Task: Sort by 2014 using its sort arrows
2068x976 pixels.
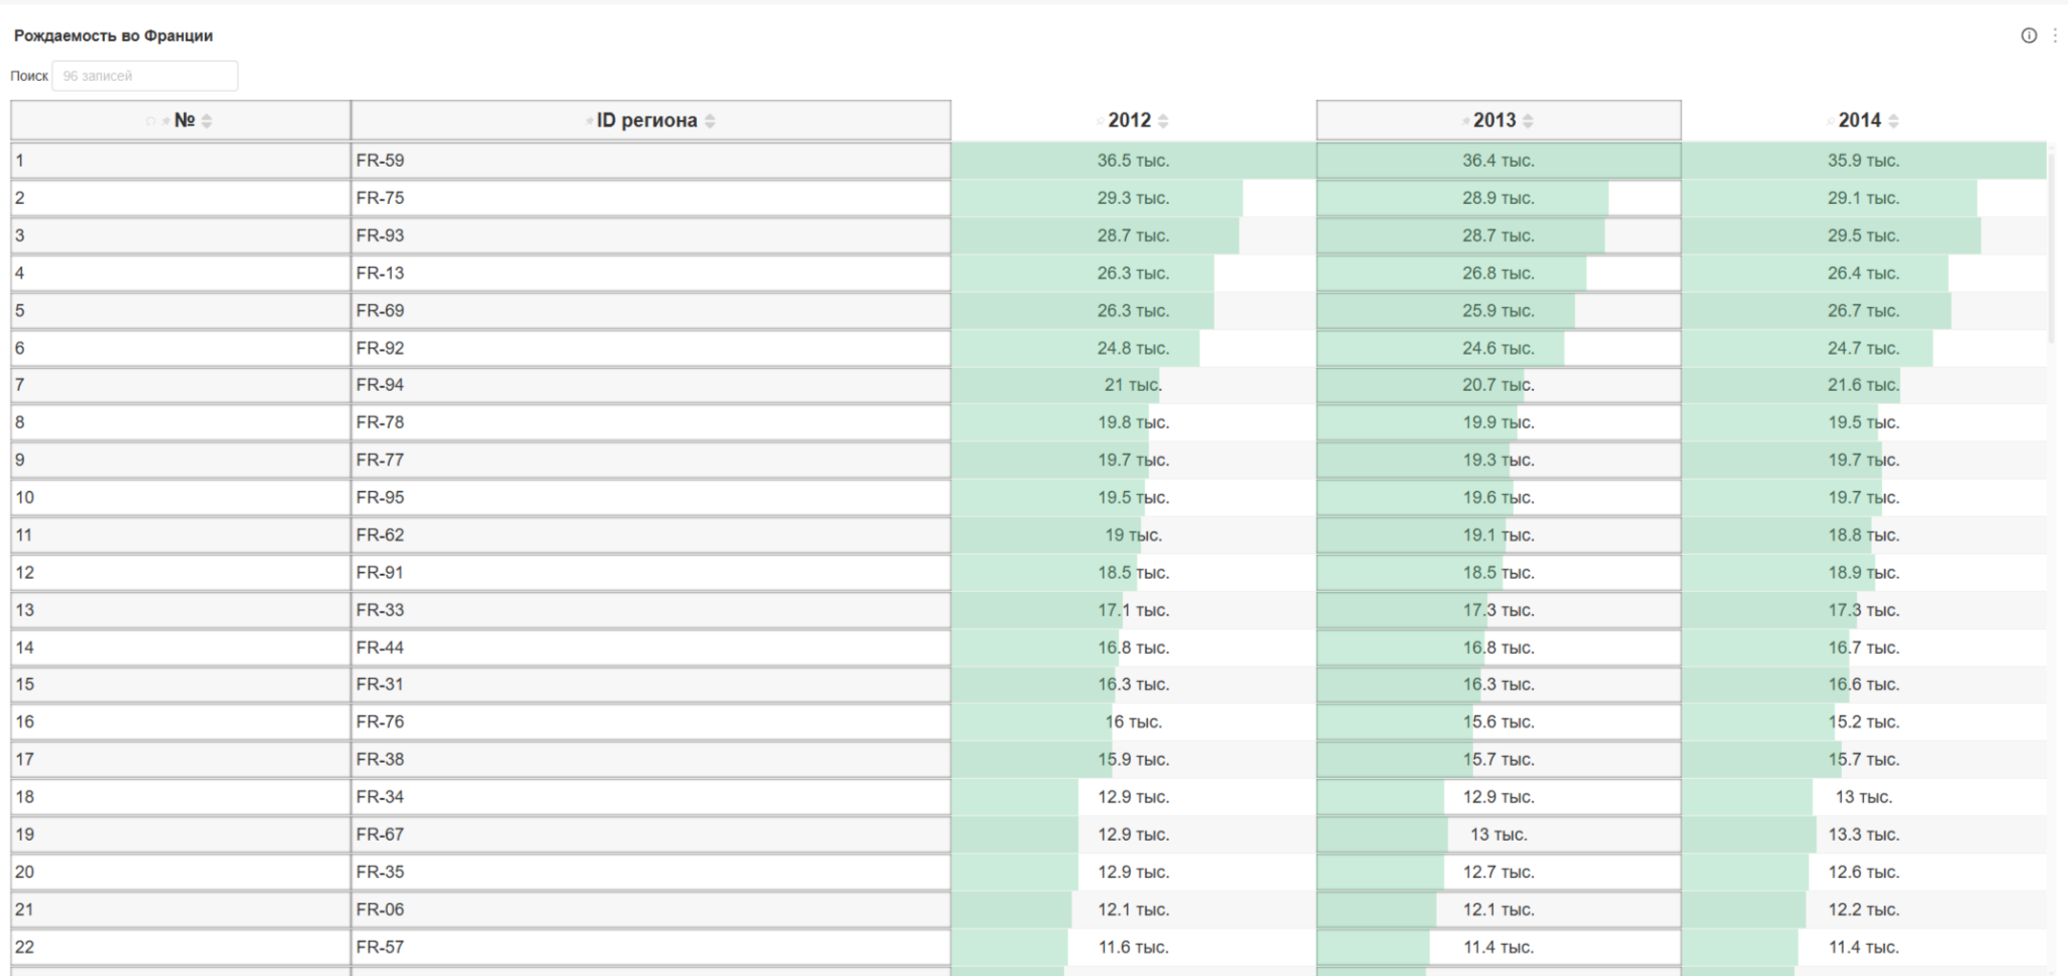Action: tap(1893, 121)
